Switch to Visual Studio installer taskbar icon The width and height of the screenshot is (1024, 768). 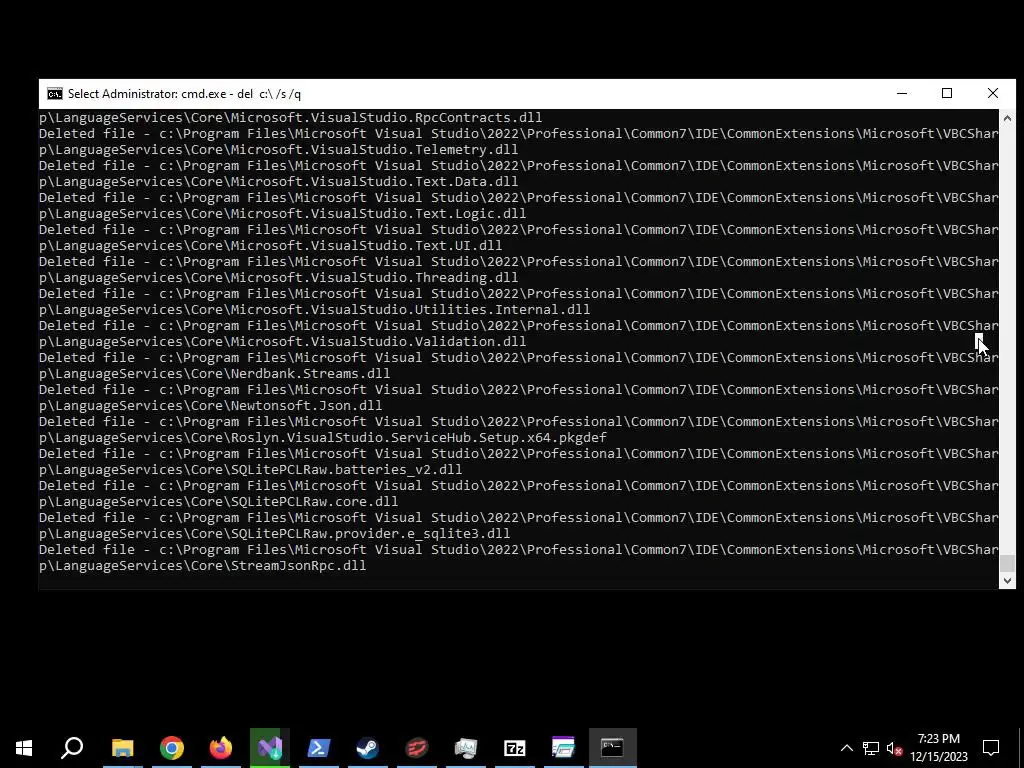coord(270,748)
